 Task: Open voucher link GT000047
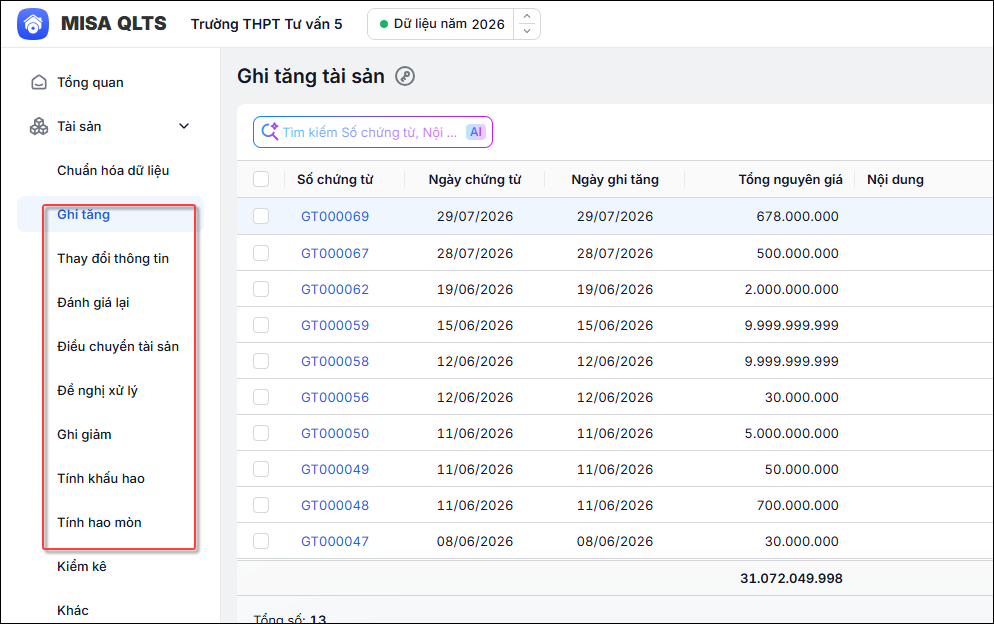coord(335,542)
